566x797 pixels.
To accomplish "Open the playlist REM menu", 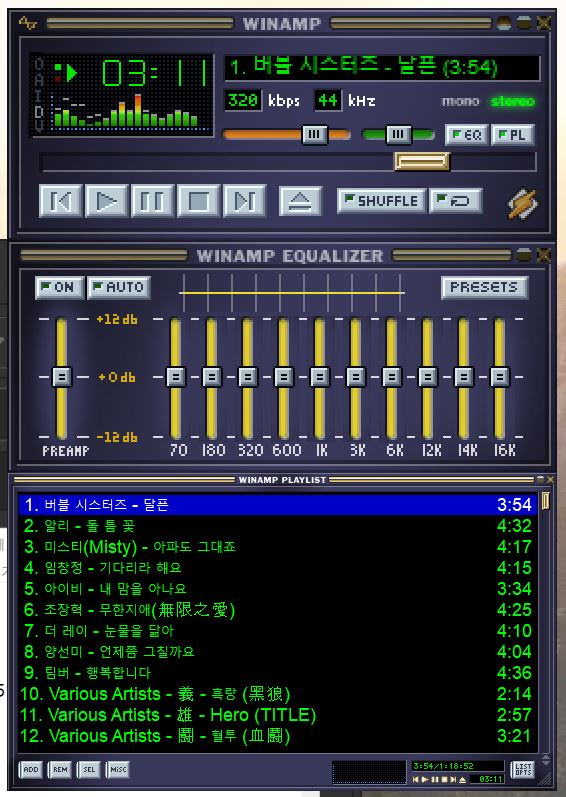I will tap(60, 770).
